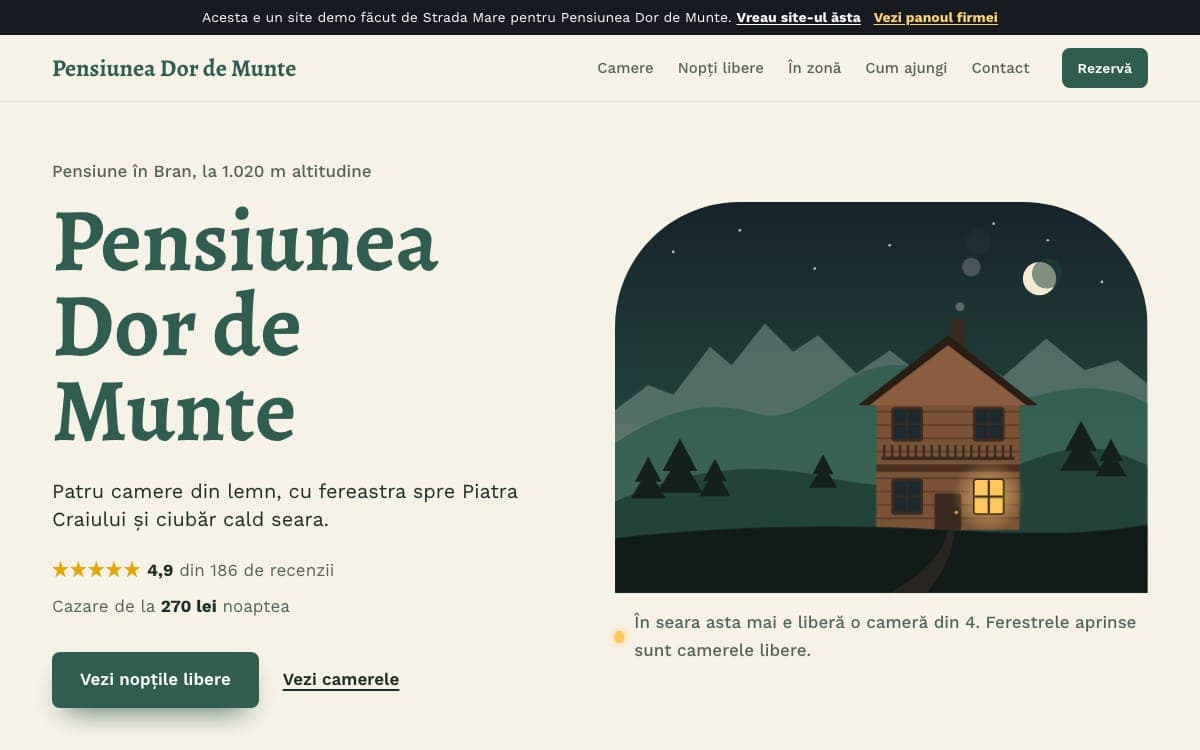Image resolution: width=1200 pixels, height=750 pixels.
Task: Click the Vezi nopțile libere button
Action: 155,680
